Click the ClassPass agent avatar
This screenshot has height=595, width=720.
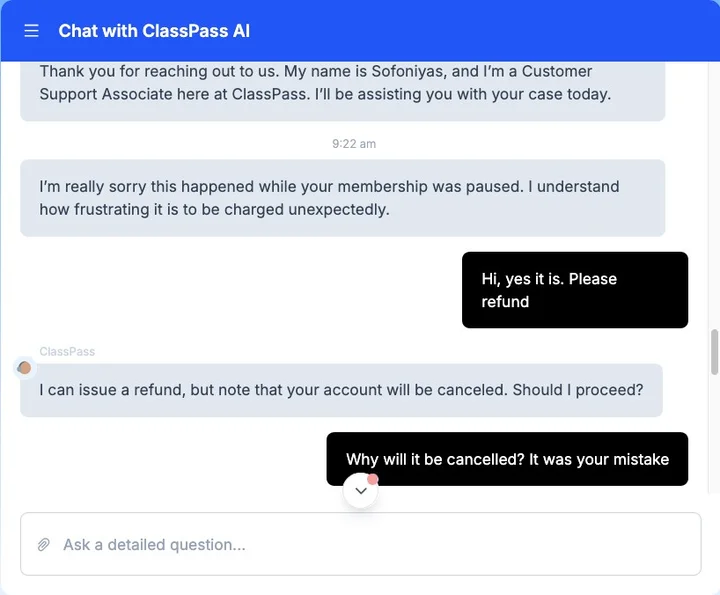24,368
